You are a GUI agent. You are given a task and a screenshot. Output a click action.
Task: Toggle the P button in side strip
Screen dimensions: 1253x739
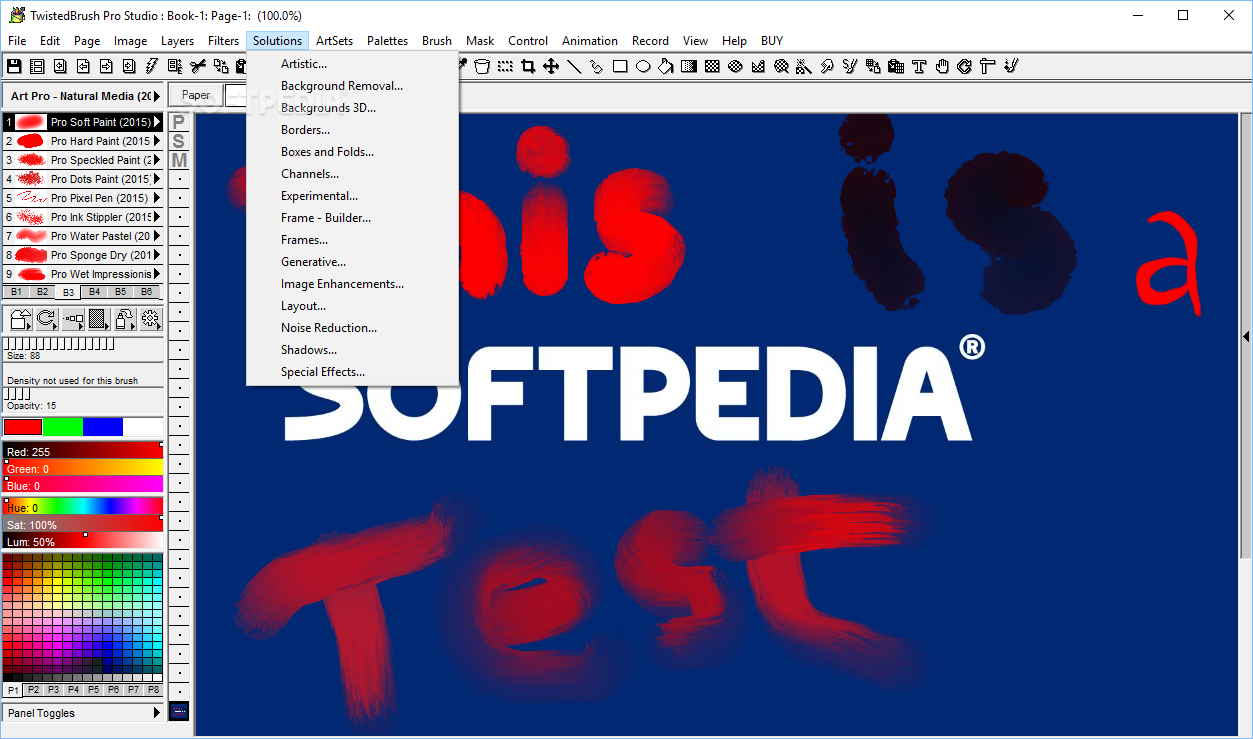[179, 122]
